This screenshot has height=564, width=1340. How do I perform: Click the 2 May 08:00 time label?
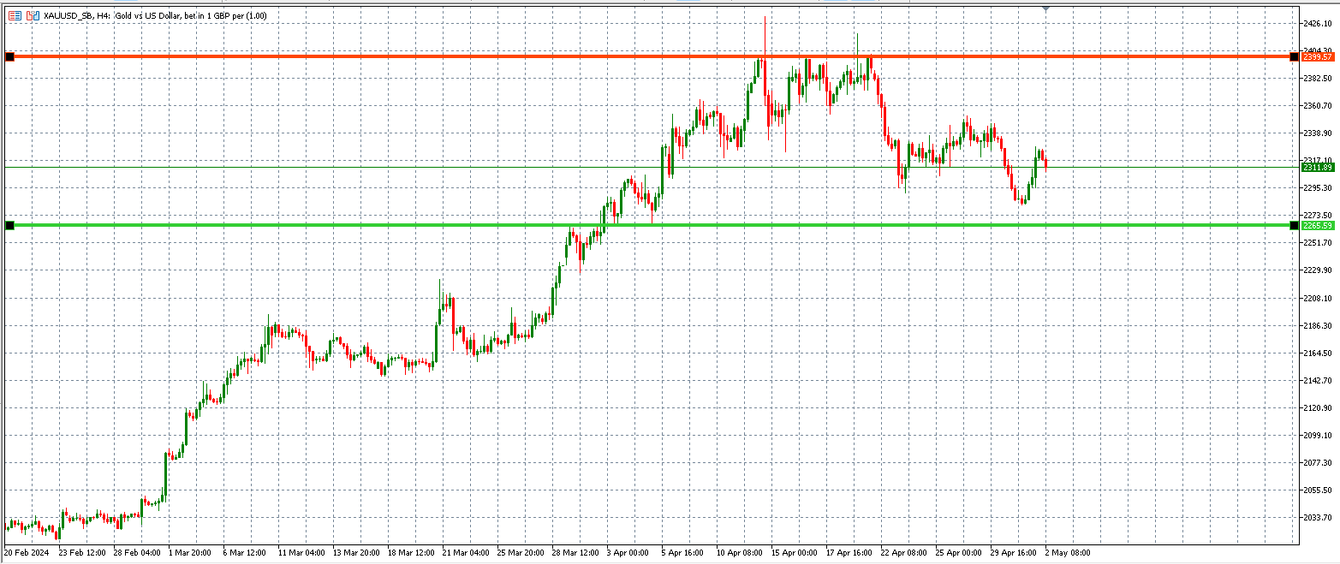tap(1067, 552)
